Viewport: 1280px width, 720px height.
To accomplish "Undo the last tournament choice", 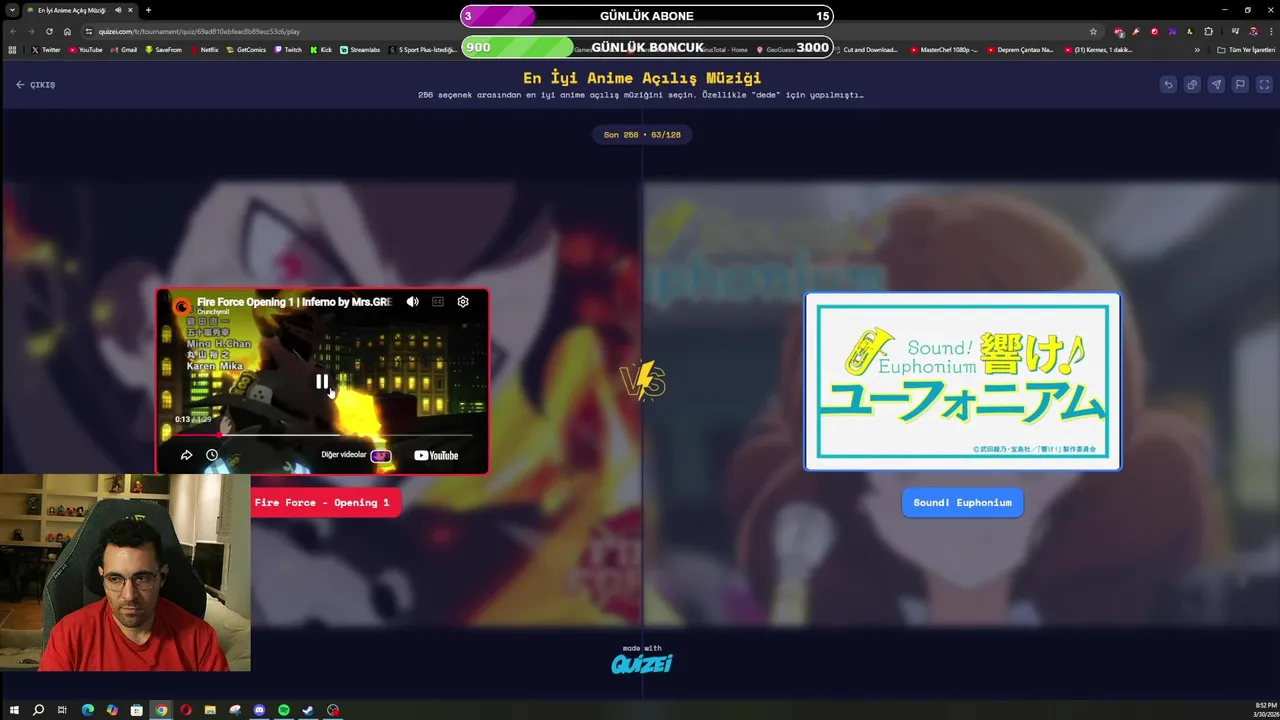I will pos(1168,85).
